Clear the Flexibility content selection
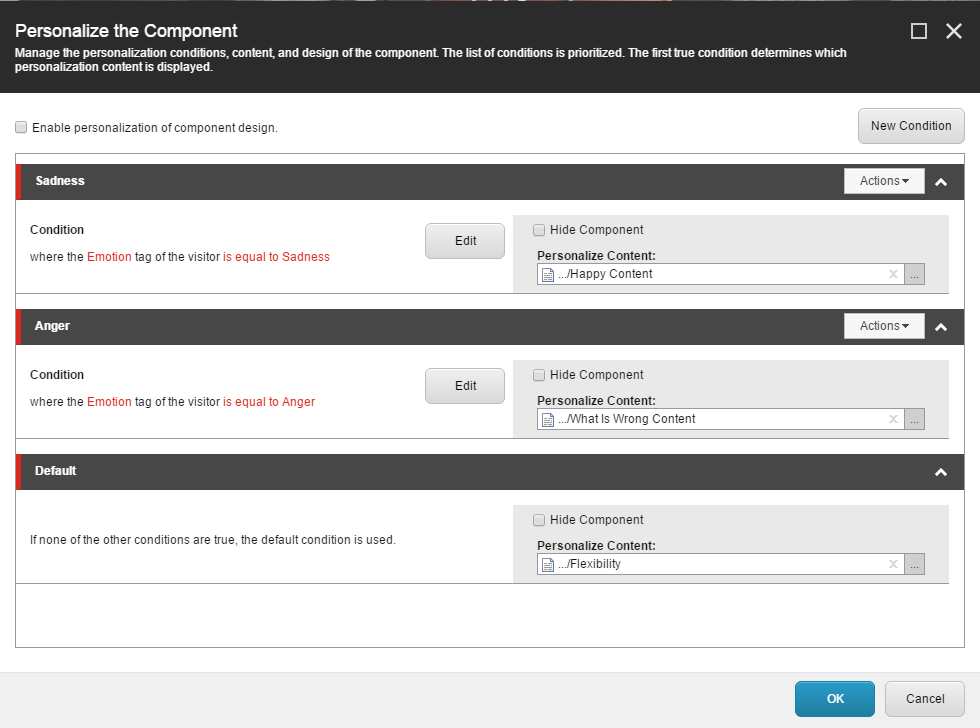Viewport: 980px width, 728px height. pos(893,564)
